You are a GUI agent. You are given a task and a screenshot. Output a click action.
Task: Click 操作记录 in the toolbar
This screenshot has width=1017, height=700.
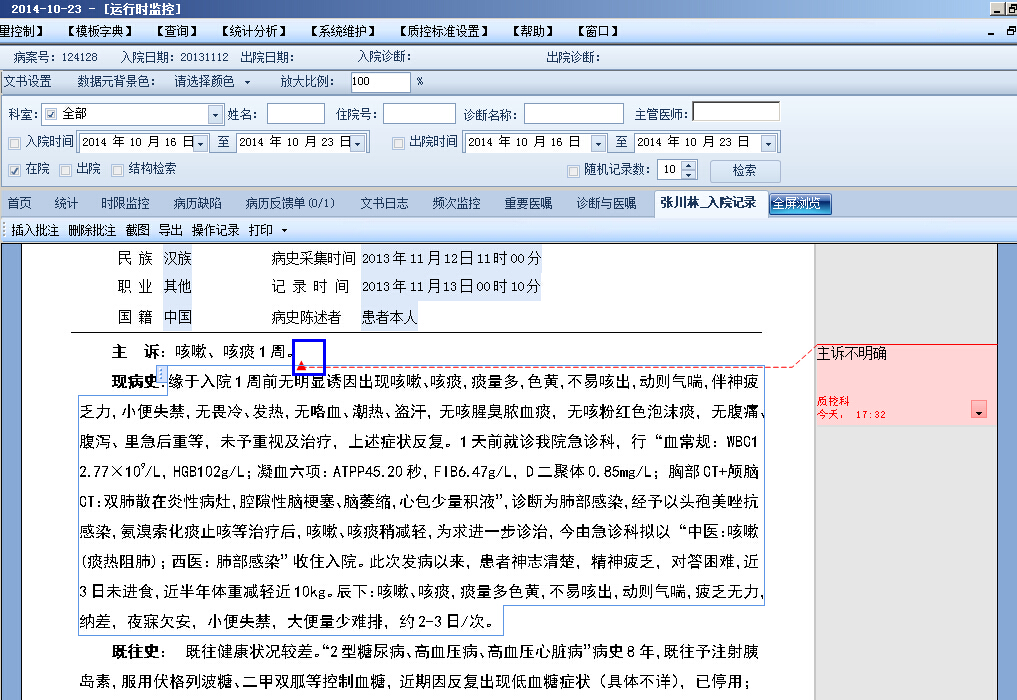[215, 230]
